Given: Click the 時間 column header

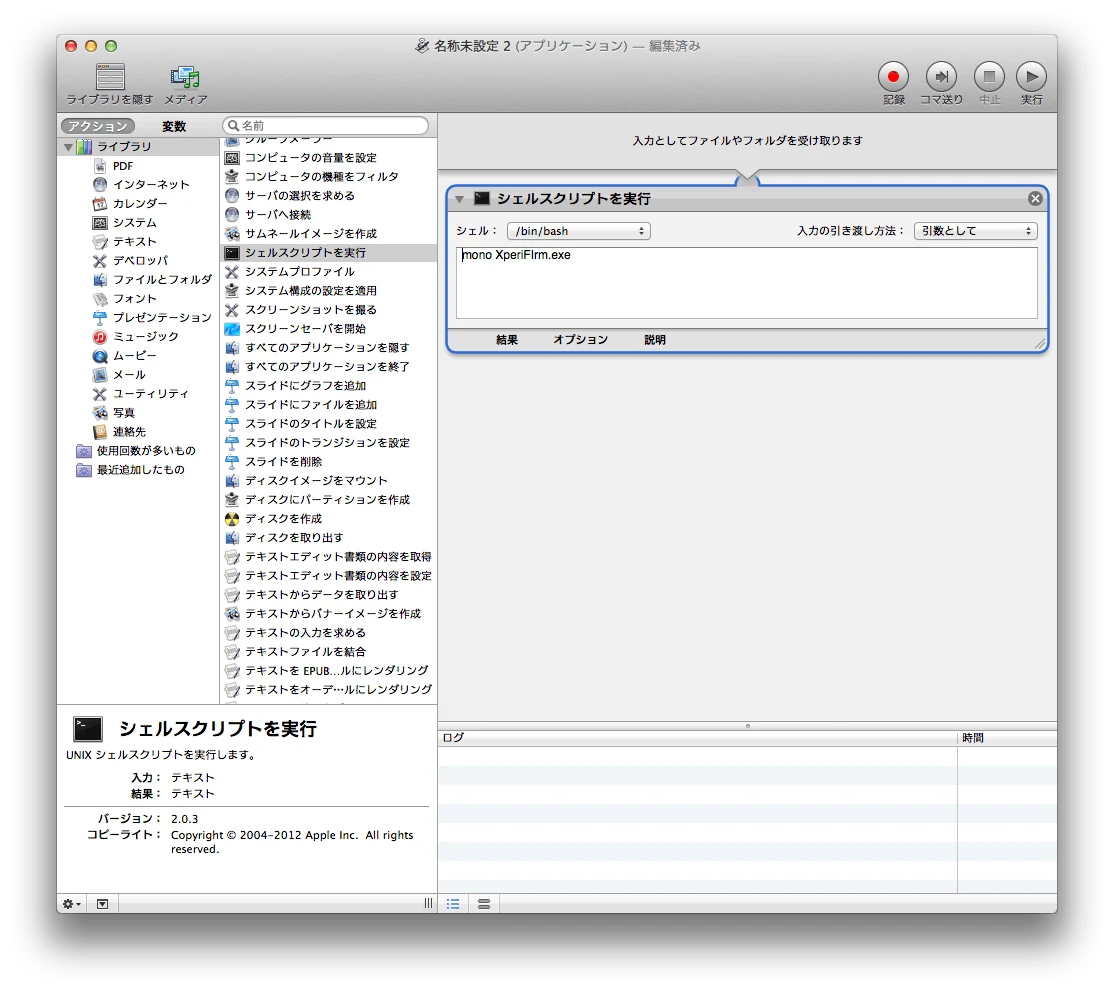Looking at the screenshot, I should click(1007, 738).
